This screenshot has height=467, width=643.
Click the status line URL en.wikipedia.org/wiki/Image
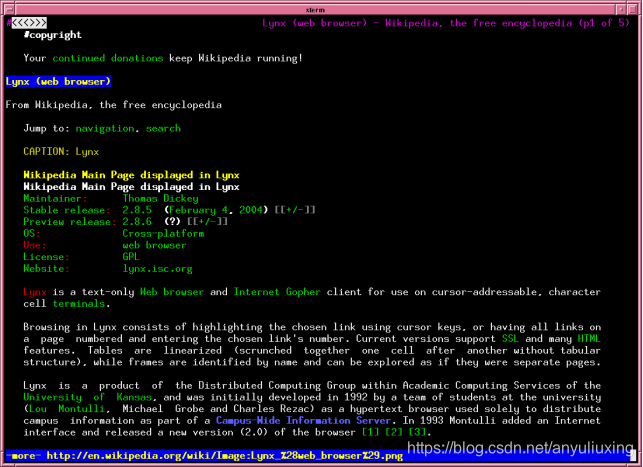225,456
